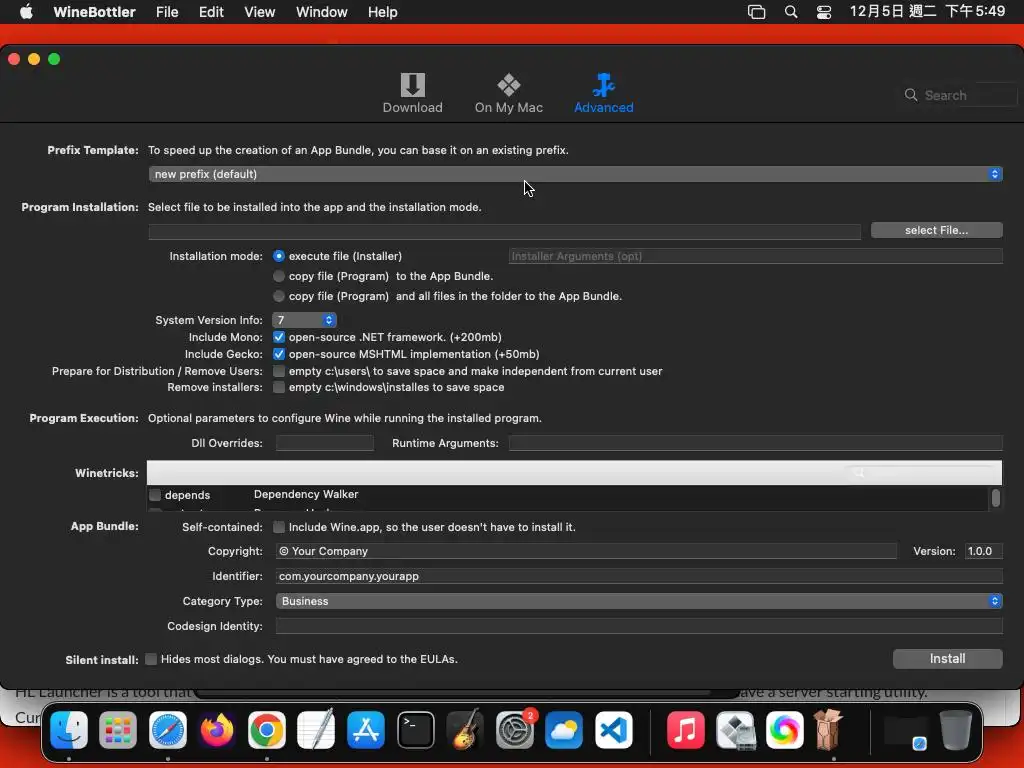
Task: Select copy file and all files in folder option
Action: pyautogui.click(x=279, y=296)
